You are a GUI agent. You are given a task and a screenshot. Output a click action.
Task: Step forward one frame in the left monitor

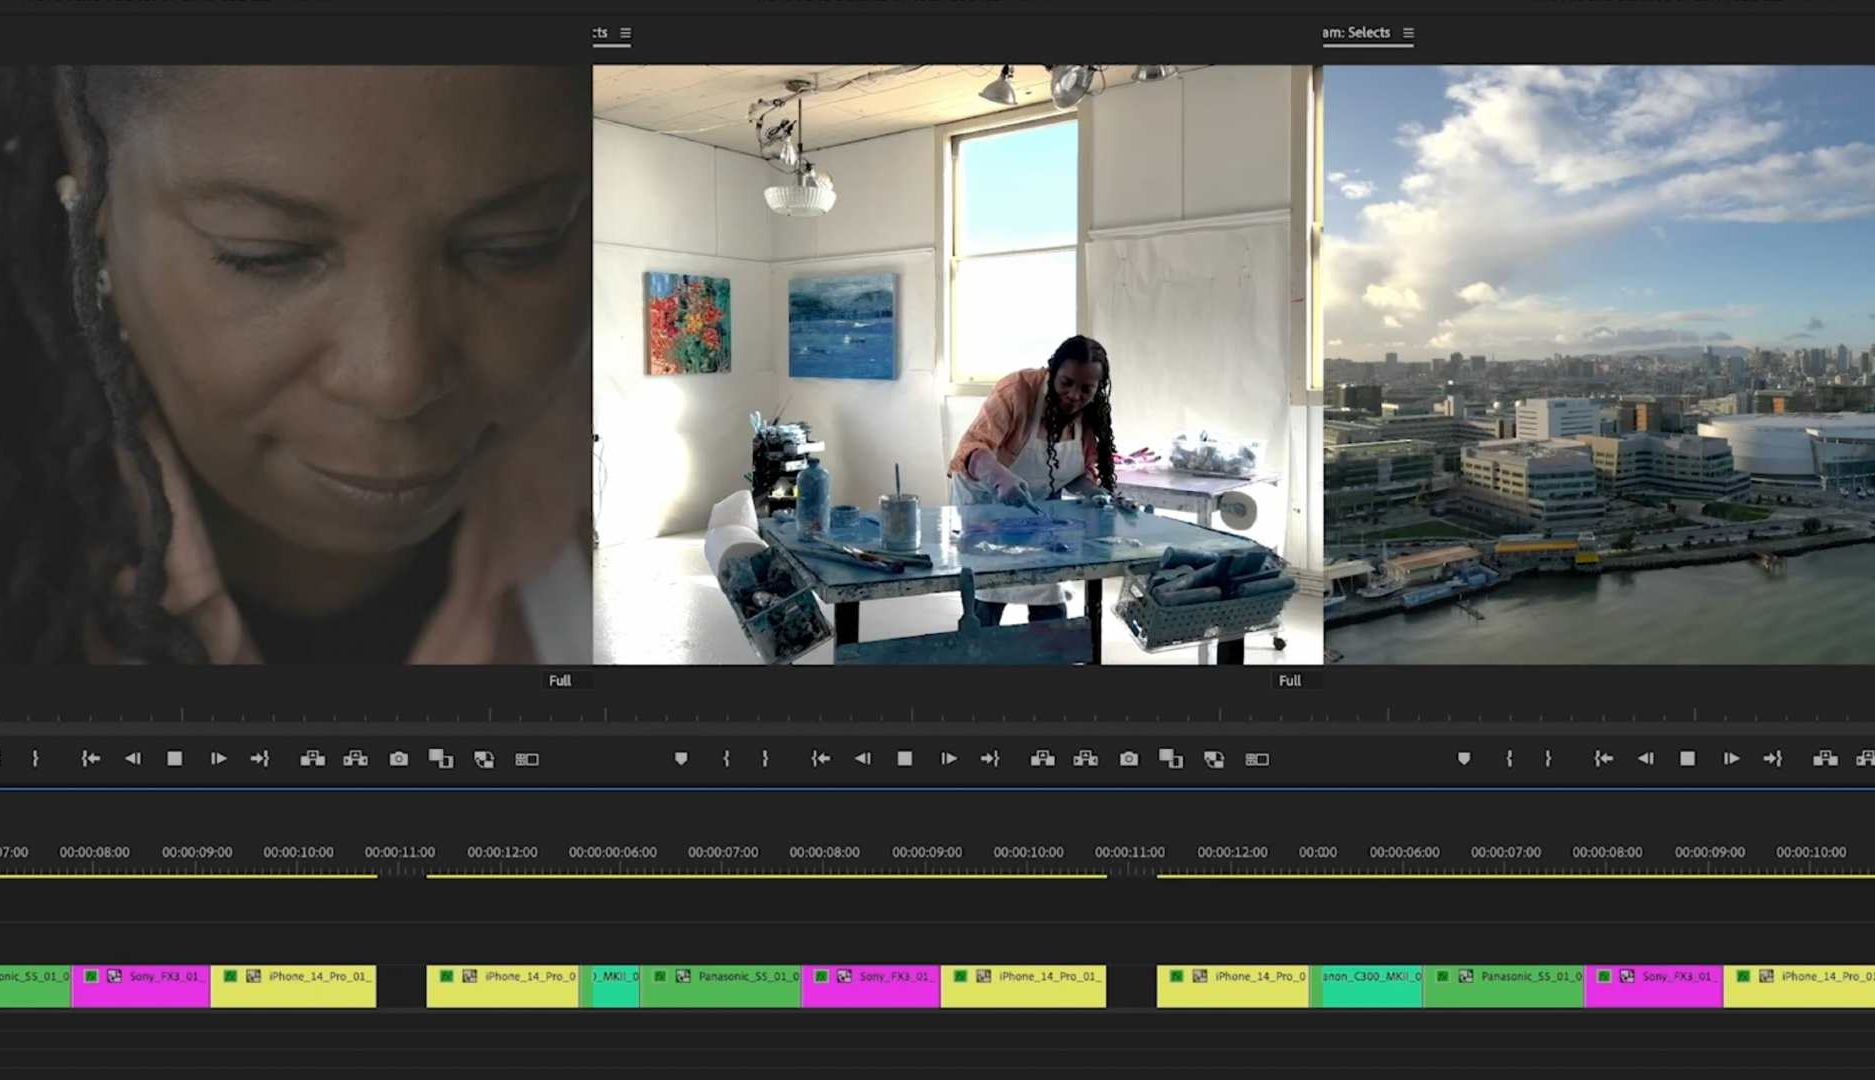coord(218,759)
